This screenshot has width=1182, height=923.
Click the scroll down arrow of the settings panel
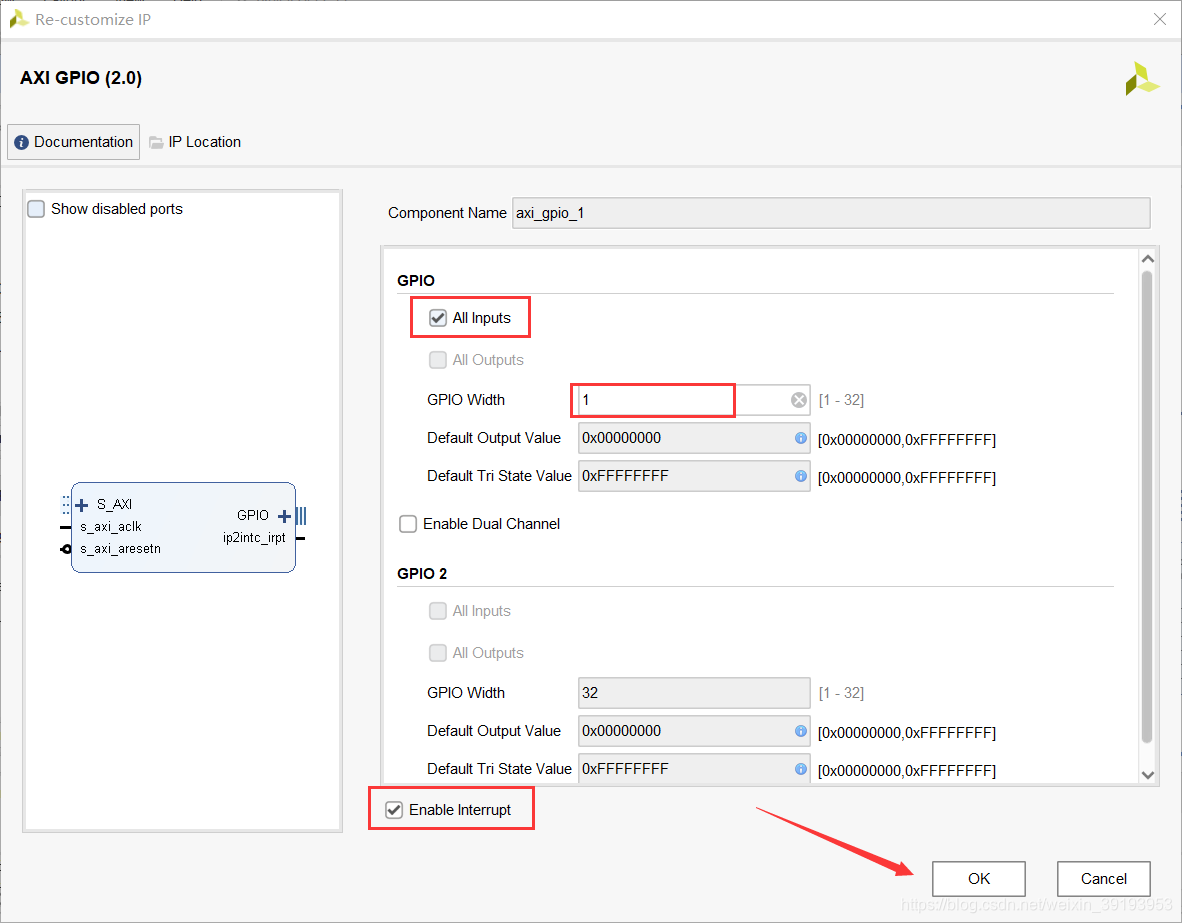[x=1147, y=774]
